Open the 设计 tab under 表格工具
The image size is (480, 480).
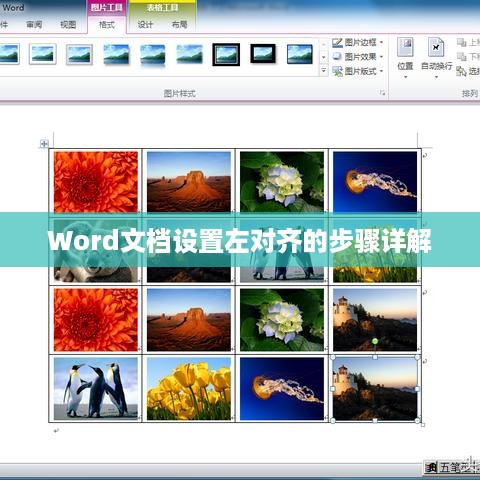145,24
